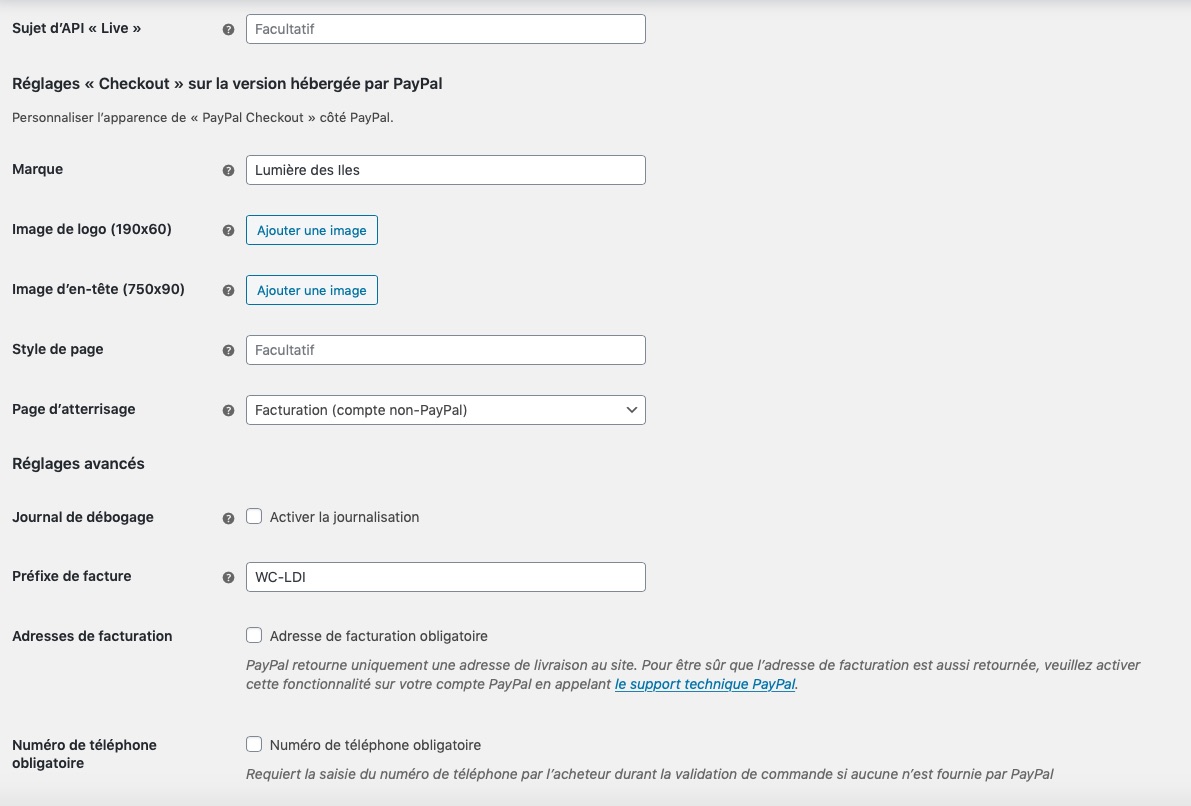Click the Marque field containing Lumière des Iles
This screenshot has width=1191, height=806.
446,170
